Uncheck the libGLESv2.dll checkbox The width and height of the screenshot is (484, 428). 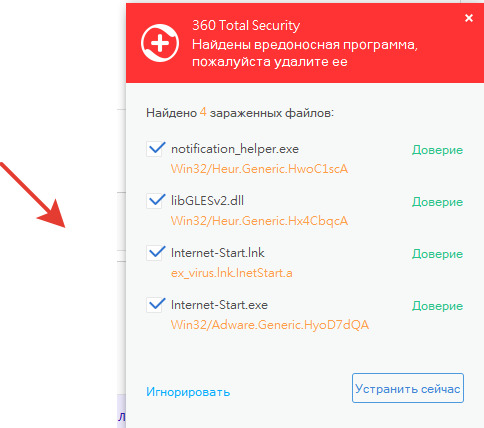(155, 201)
